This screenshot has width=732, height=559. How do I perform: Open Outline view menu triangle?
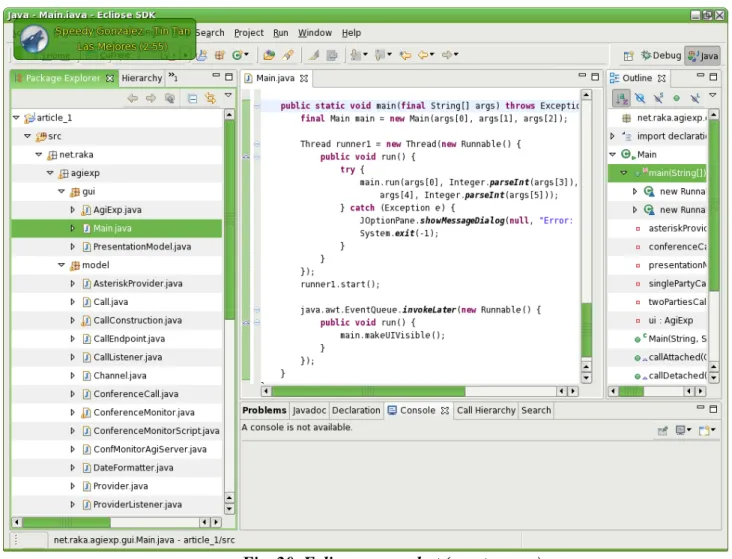pos(712,95)
